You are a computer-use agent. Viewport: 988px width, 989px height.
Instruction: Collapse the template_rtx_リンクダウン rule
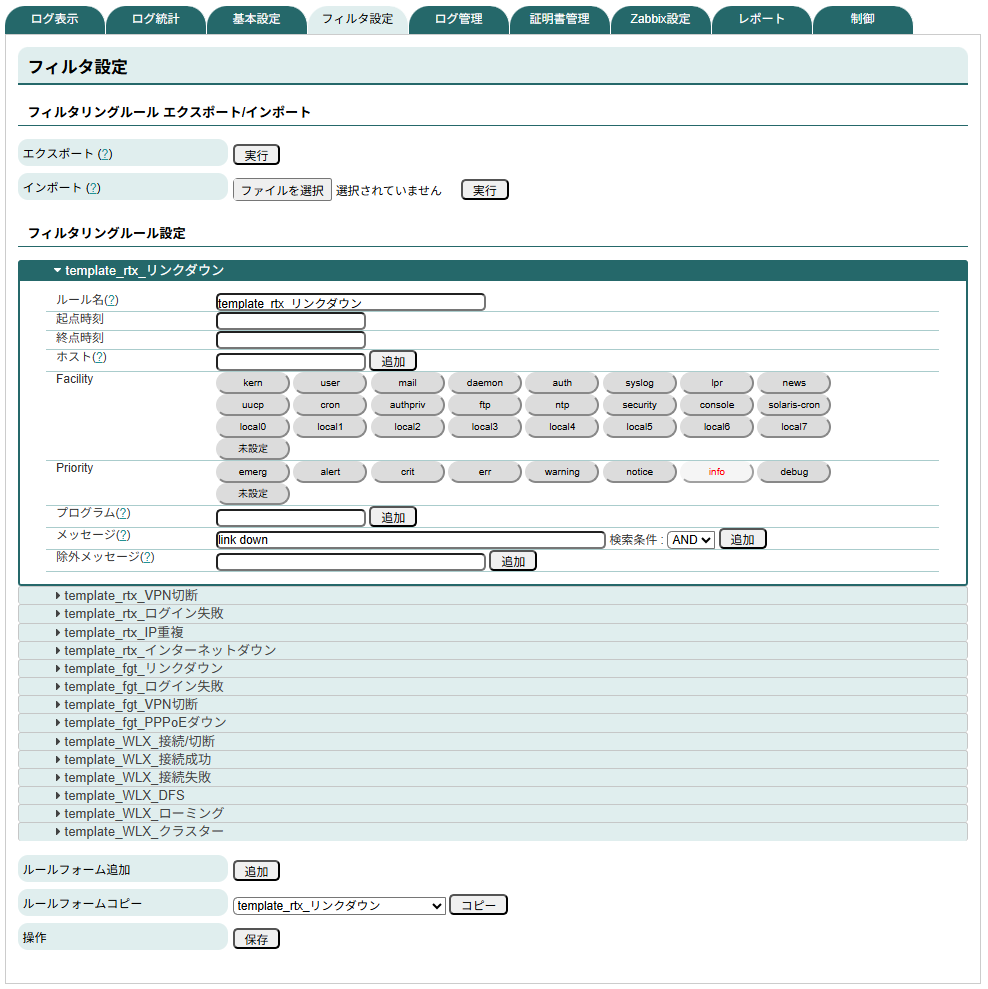click(140, 269)
